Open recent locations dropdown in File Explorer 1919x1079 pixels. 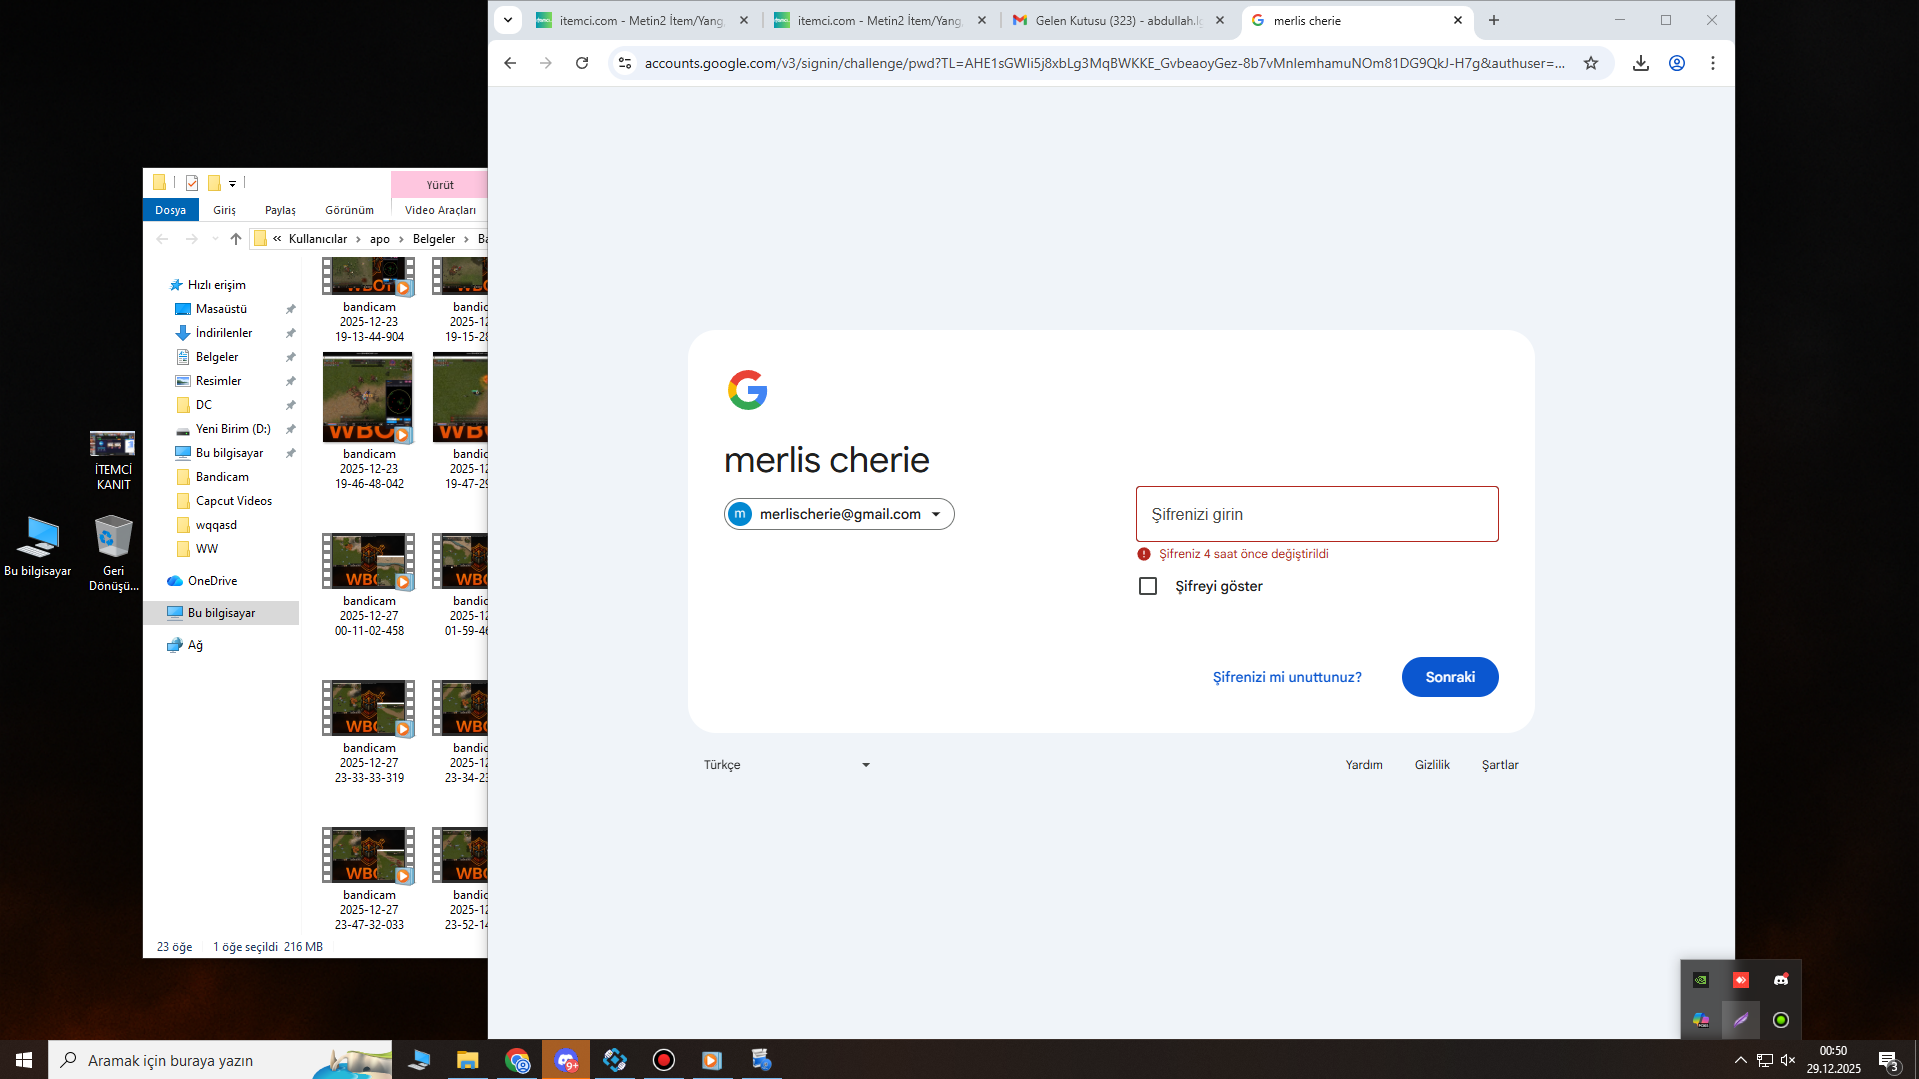(x=215, y=239)
